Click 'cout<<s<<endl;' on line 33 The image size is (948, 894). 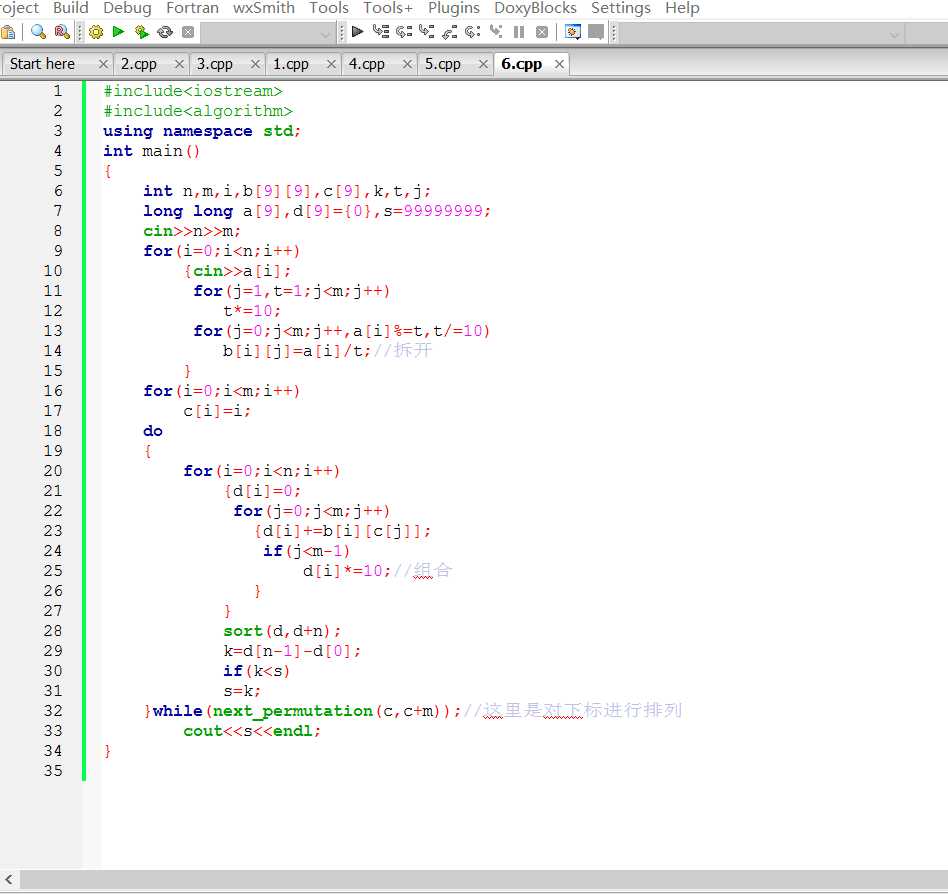(252, 731)
